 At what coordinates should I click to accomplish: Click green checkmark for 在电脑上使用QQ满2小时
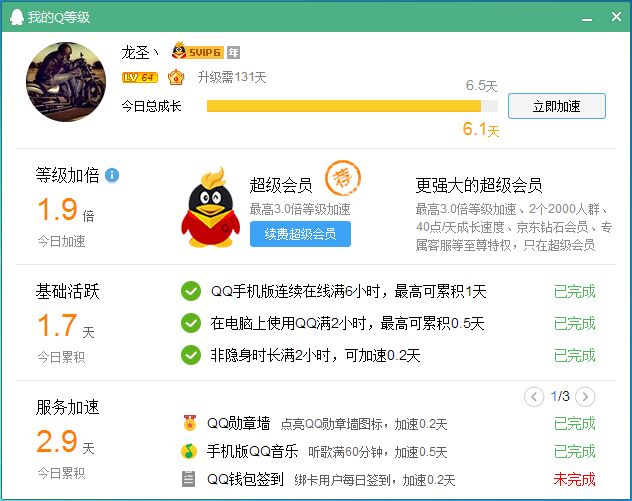191,323
